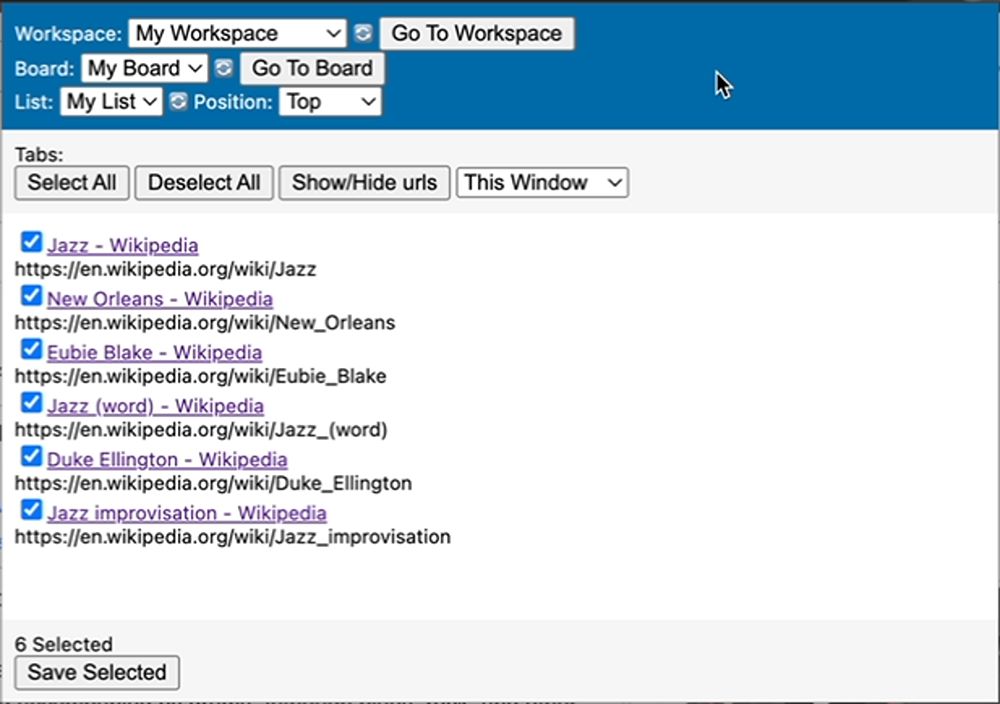Uncheck Jazz (word) tab checkbox
This screenshot has width=1000, height=704.
31,403
